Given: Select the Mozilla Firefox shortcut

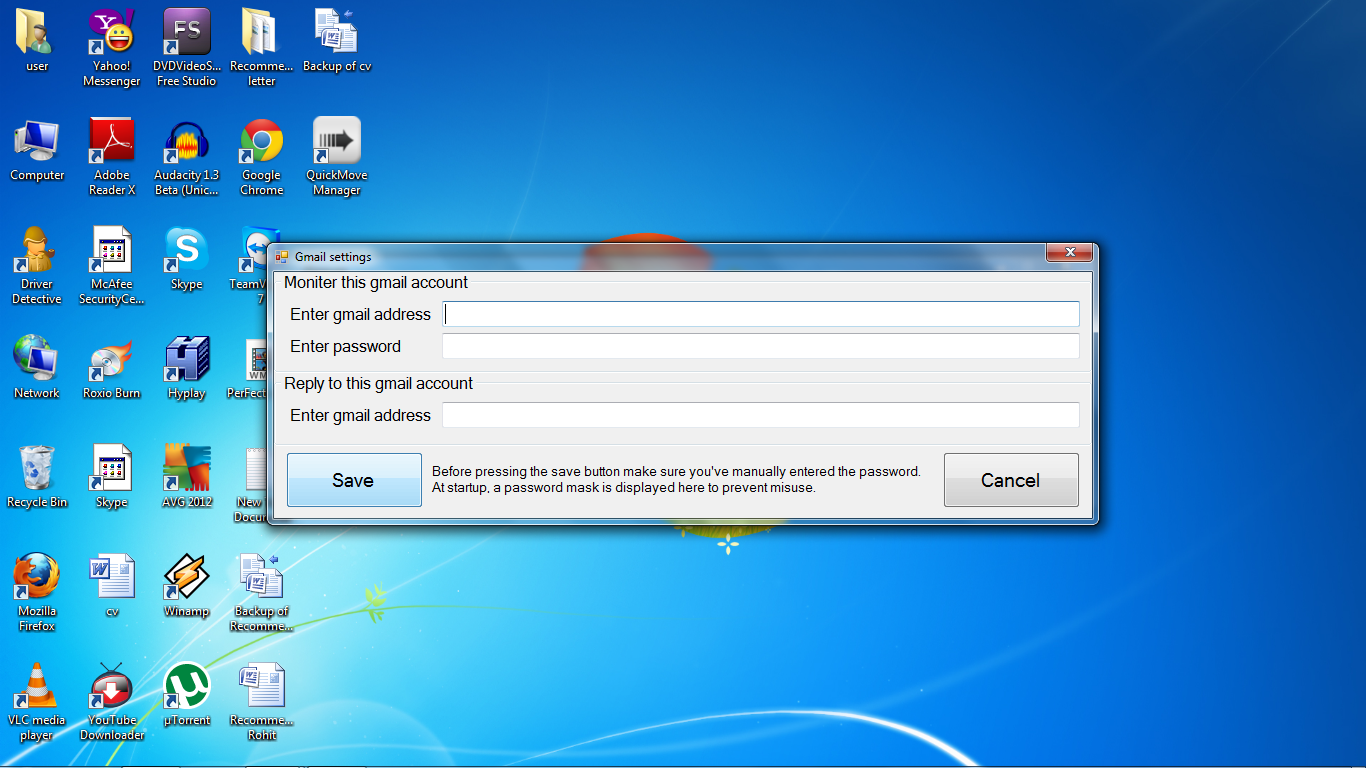Looking at the screenshot, I should [x=37, y=593].
